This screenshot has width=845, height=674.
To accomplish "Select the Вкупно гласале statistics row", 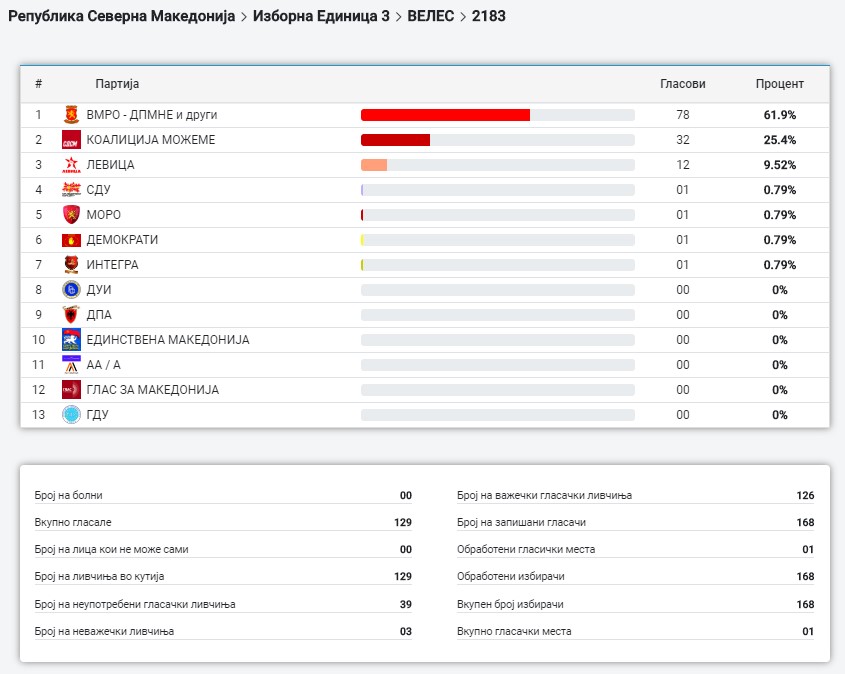I will (x=223, y=522).
